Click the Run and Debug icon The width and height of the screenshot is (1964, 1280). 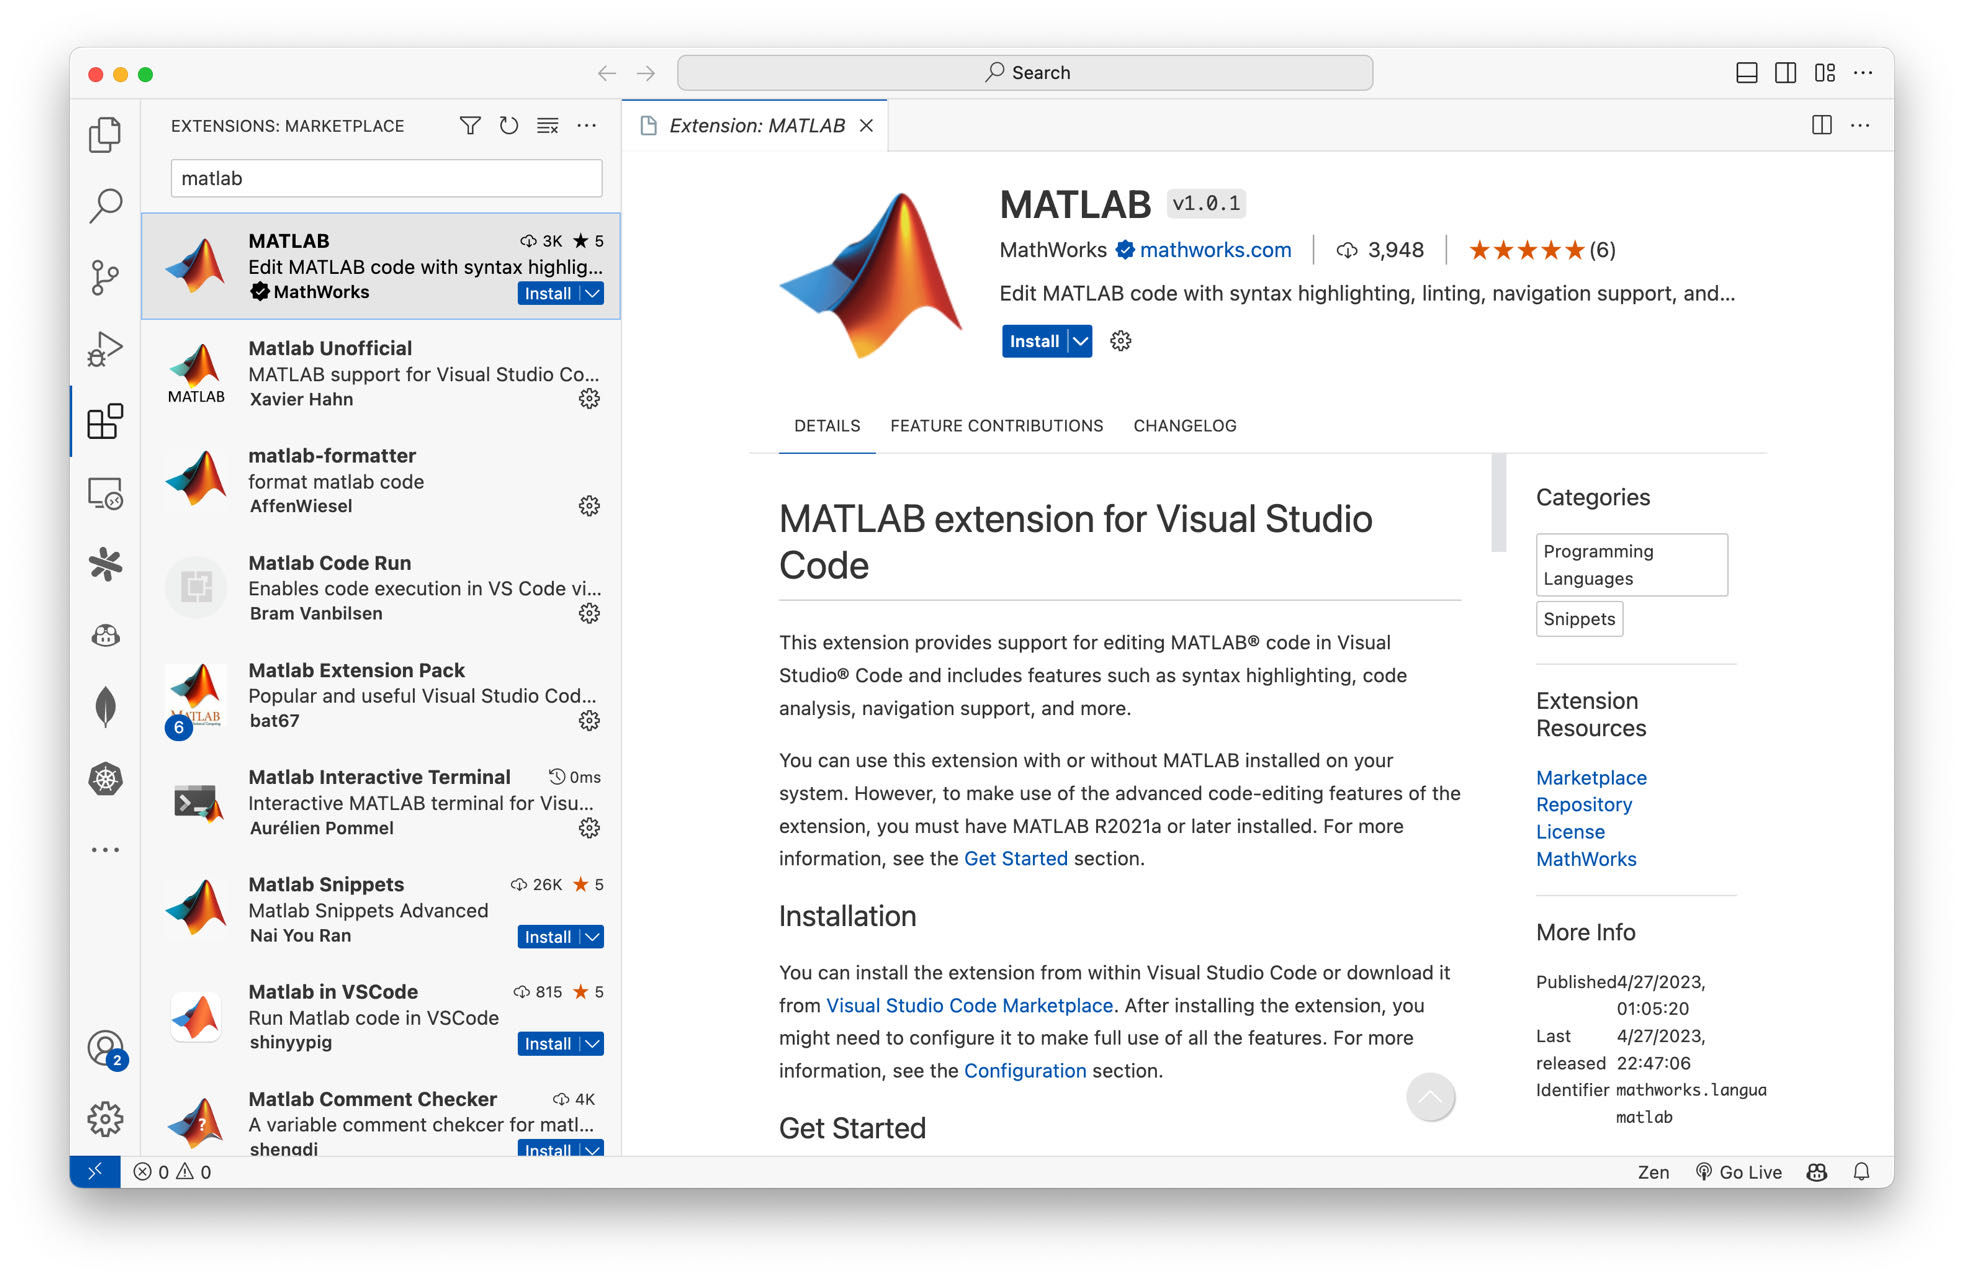pos(107,348)
